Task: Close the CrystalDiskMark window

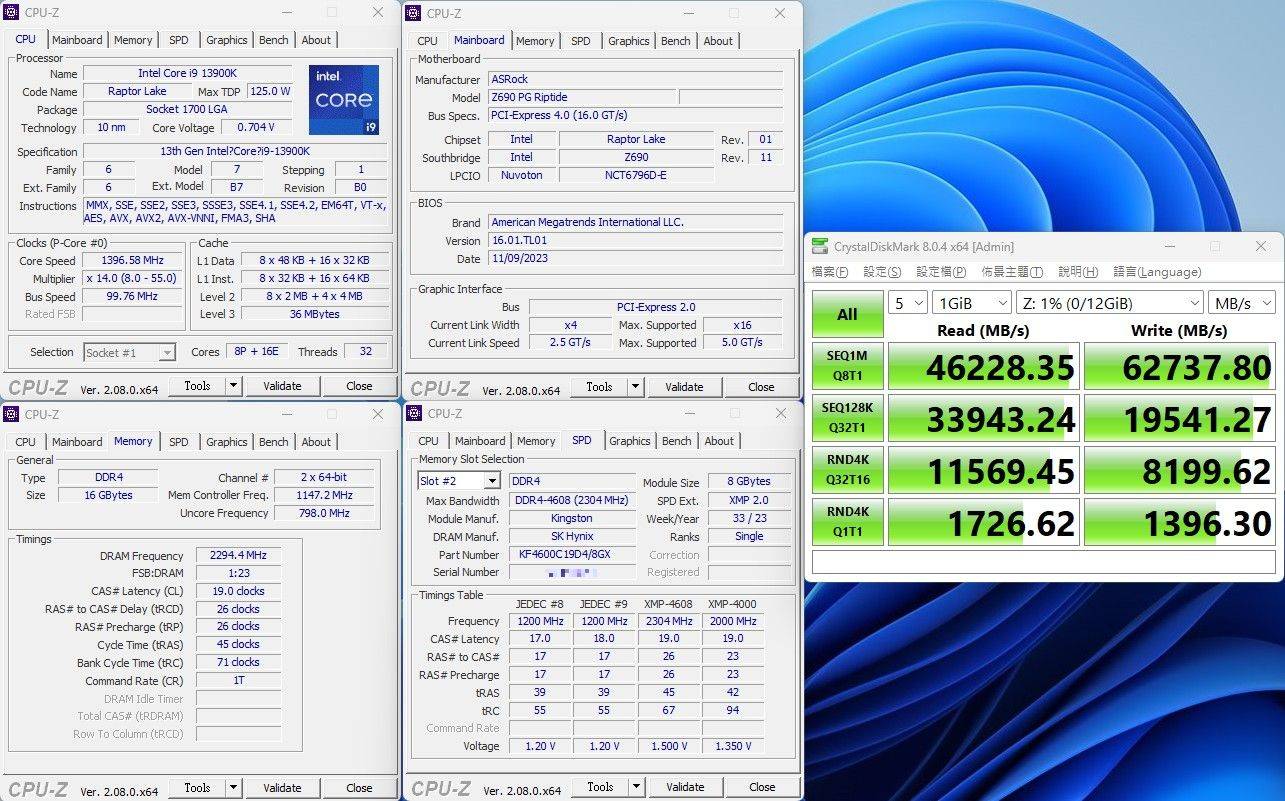Action: point(1261,246)
